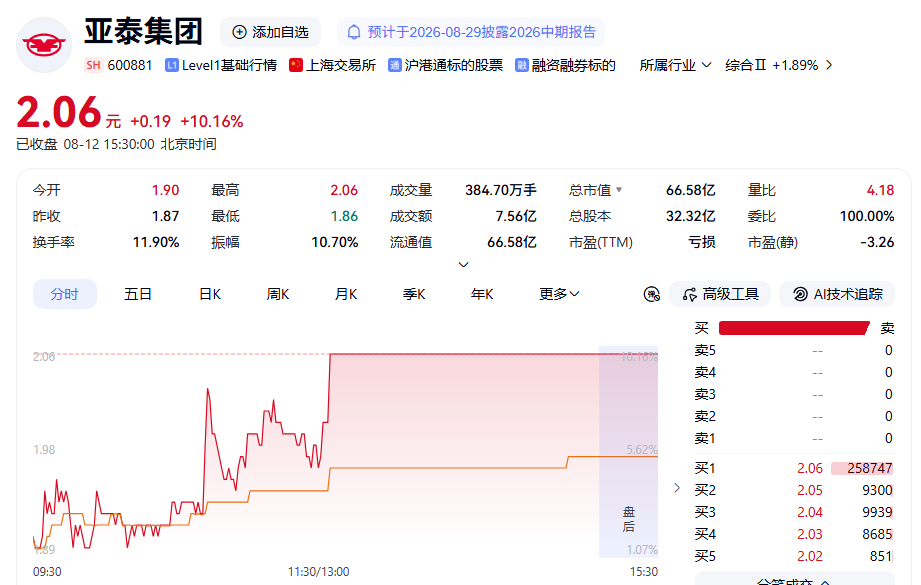This screenshot has width=921, height=585.
Task: Expand the 分笔成交 section
Action: click(x=794, y=580)
